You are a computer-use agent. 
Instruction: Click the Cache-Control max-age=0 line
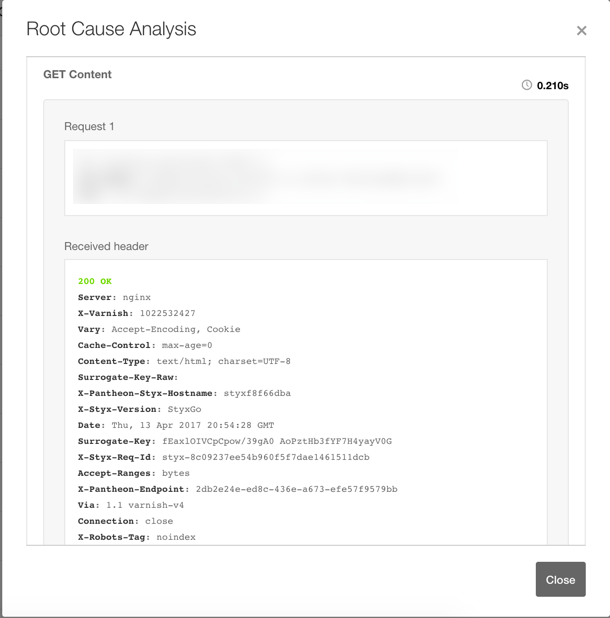pos(145,345)
